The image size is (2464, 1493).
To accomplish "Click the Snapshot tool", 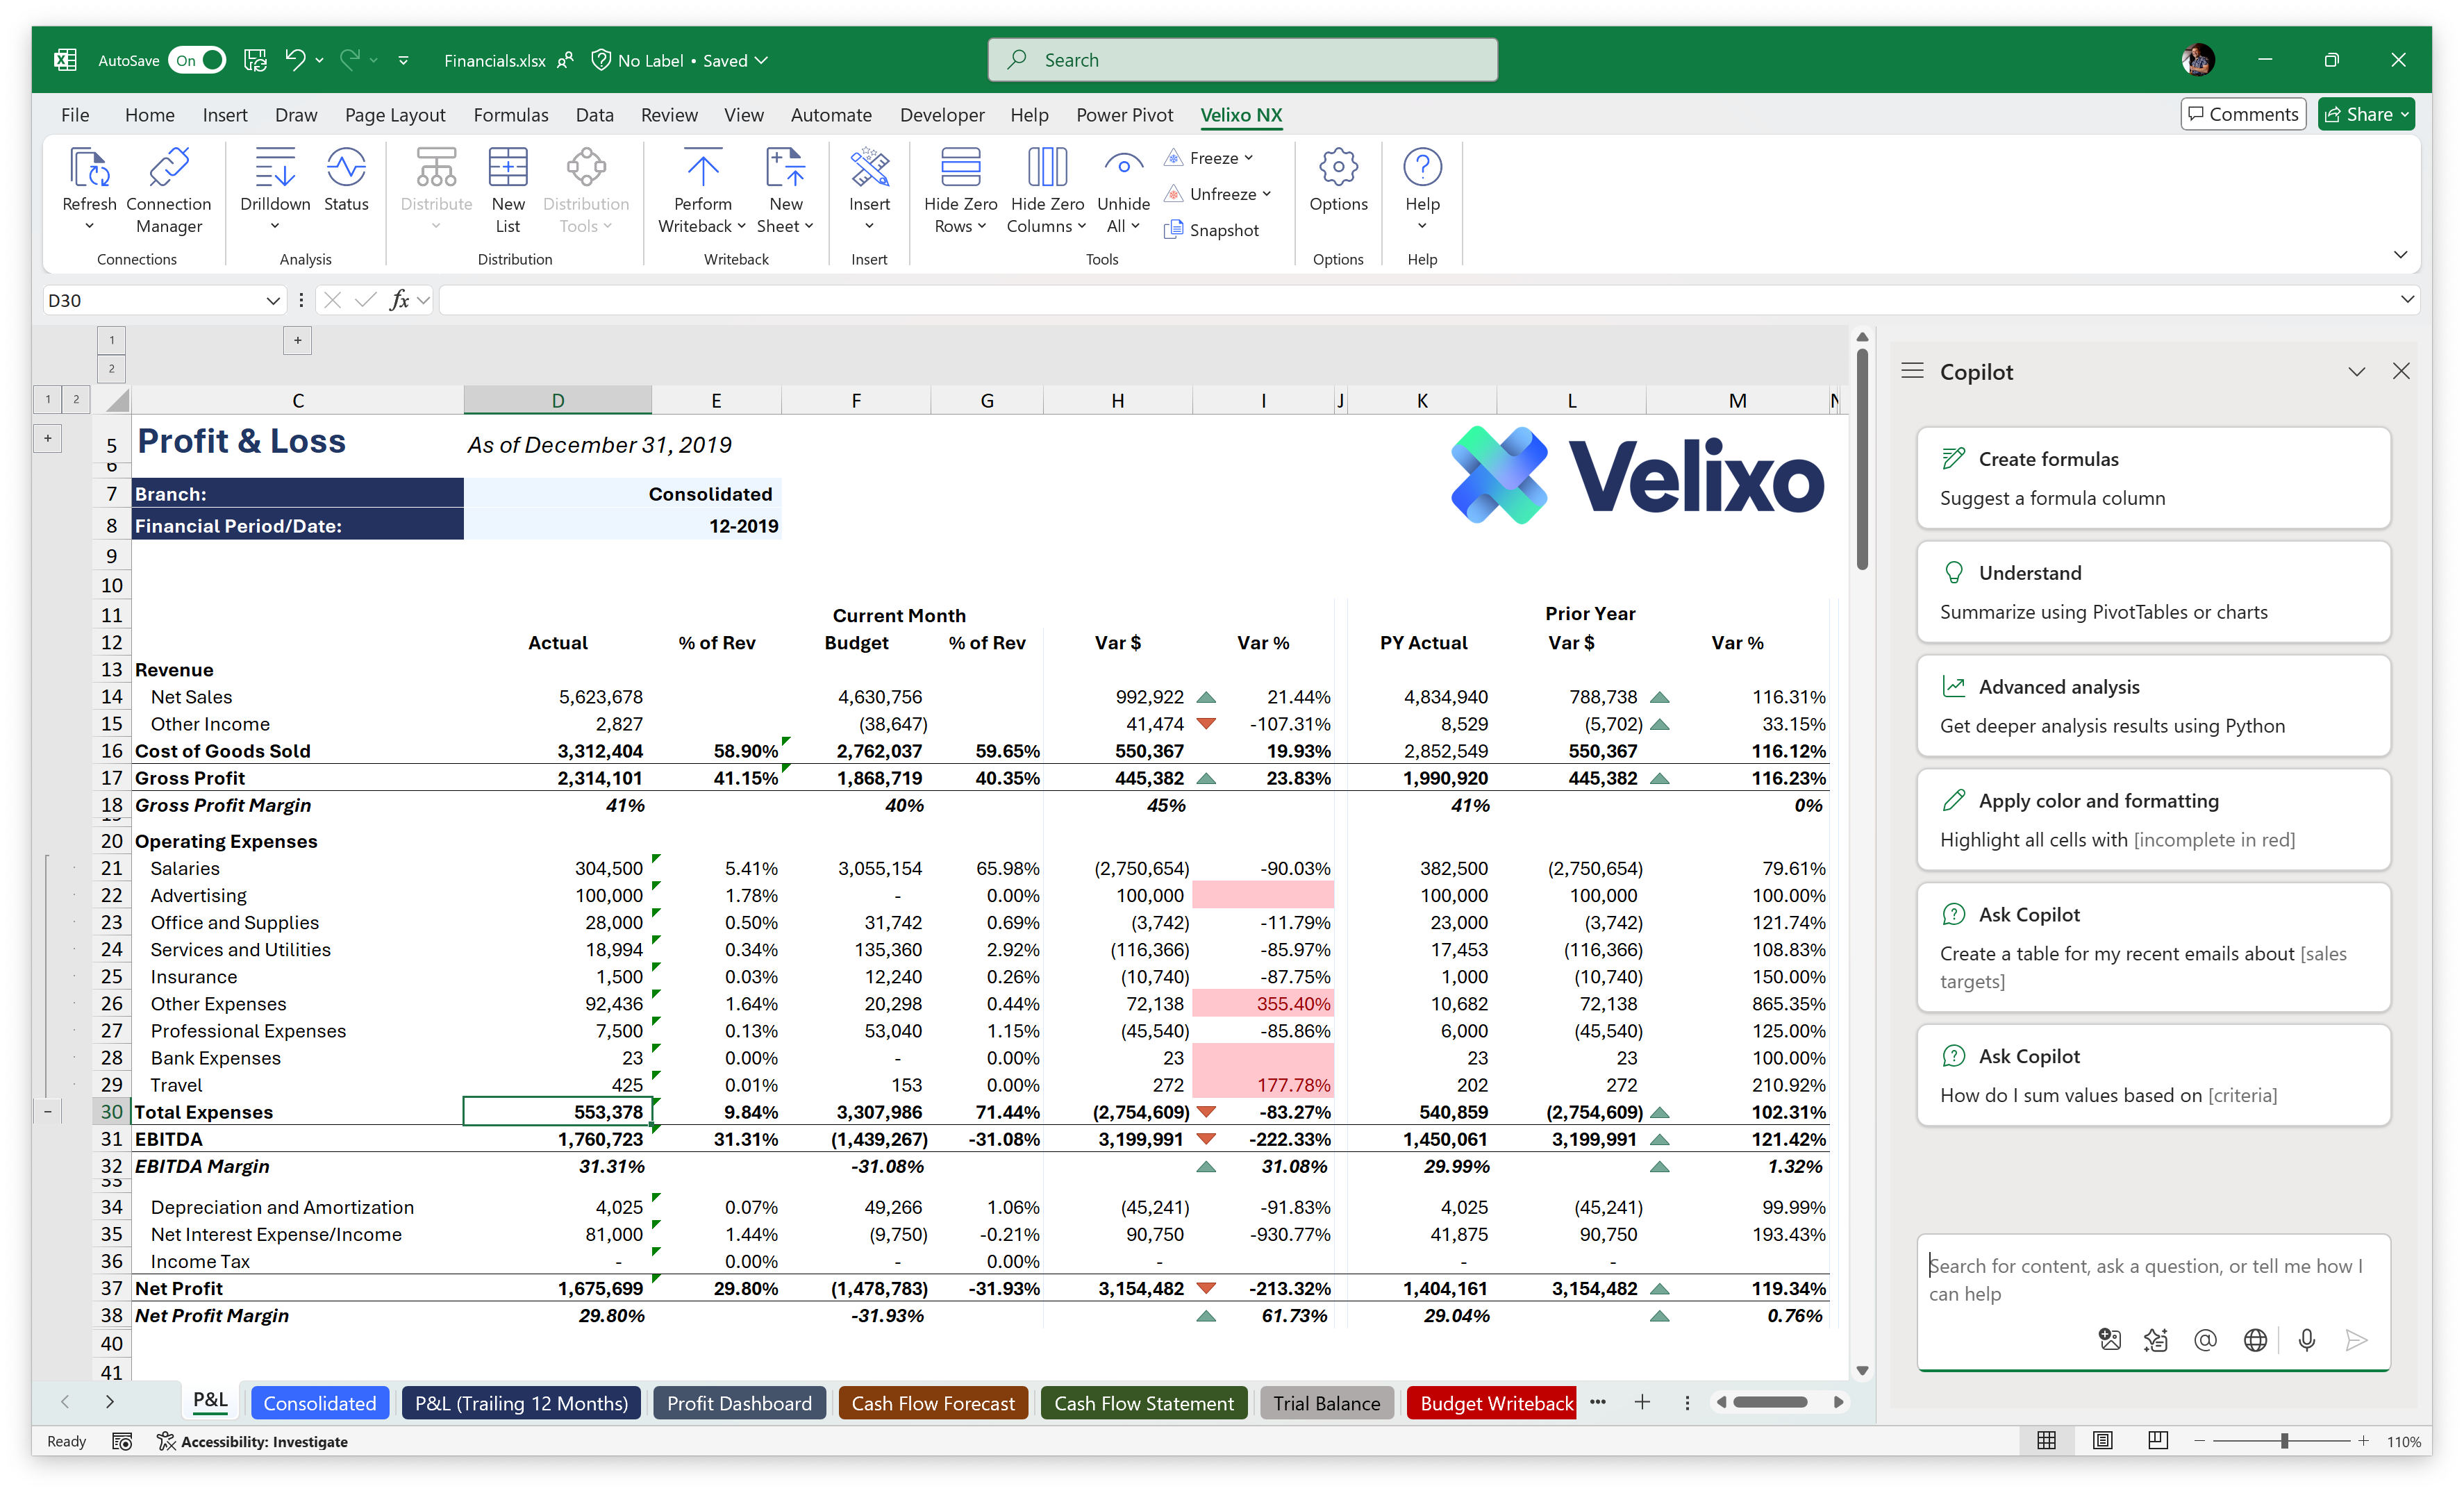I will pos(1212,230).
